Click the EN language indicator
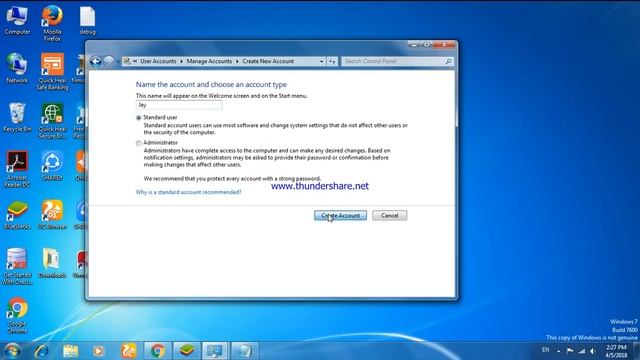The width and height of the screenshot is (640, 360). click(545, 350)
